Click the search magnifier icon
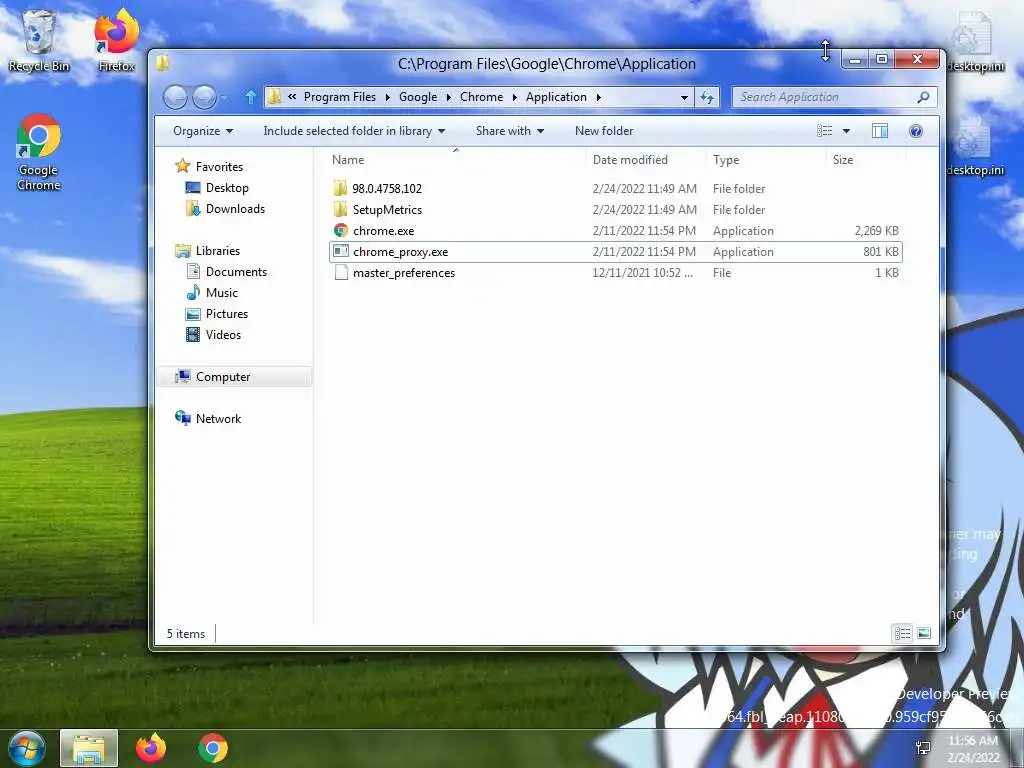The height and width of the screenshot is (768, 1024). (x=923, y=97)
